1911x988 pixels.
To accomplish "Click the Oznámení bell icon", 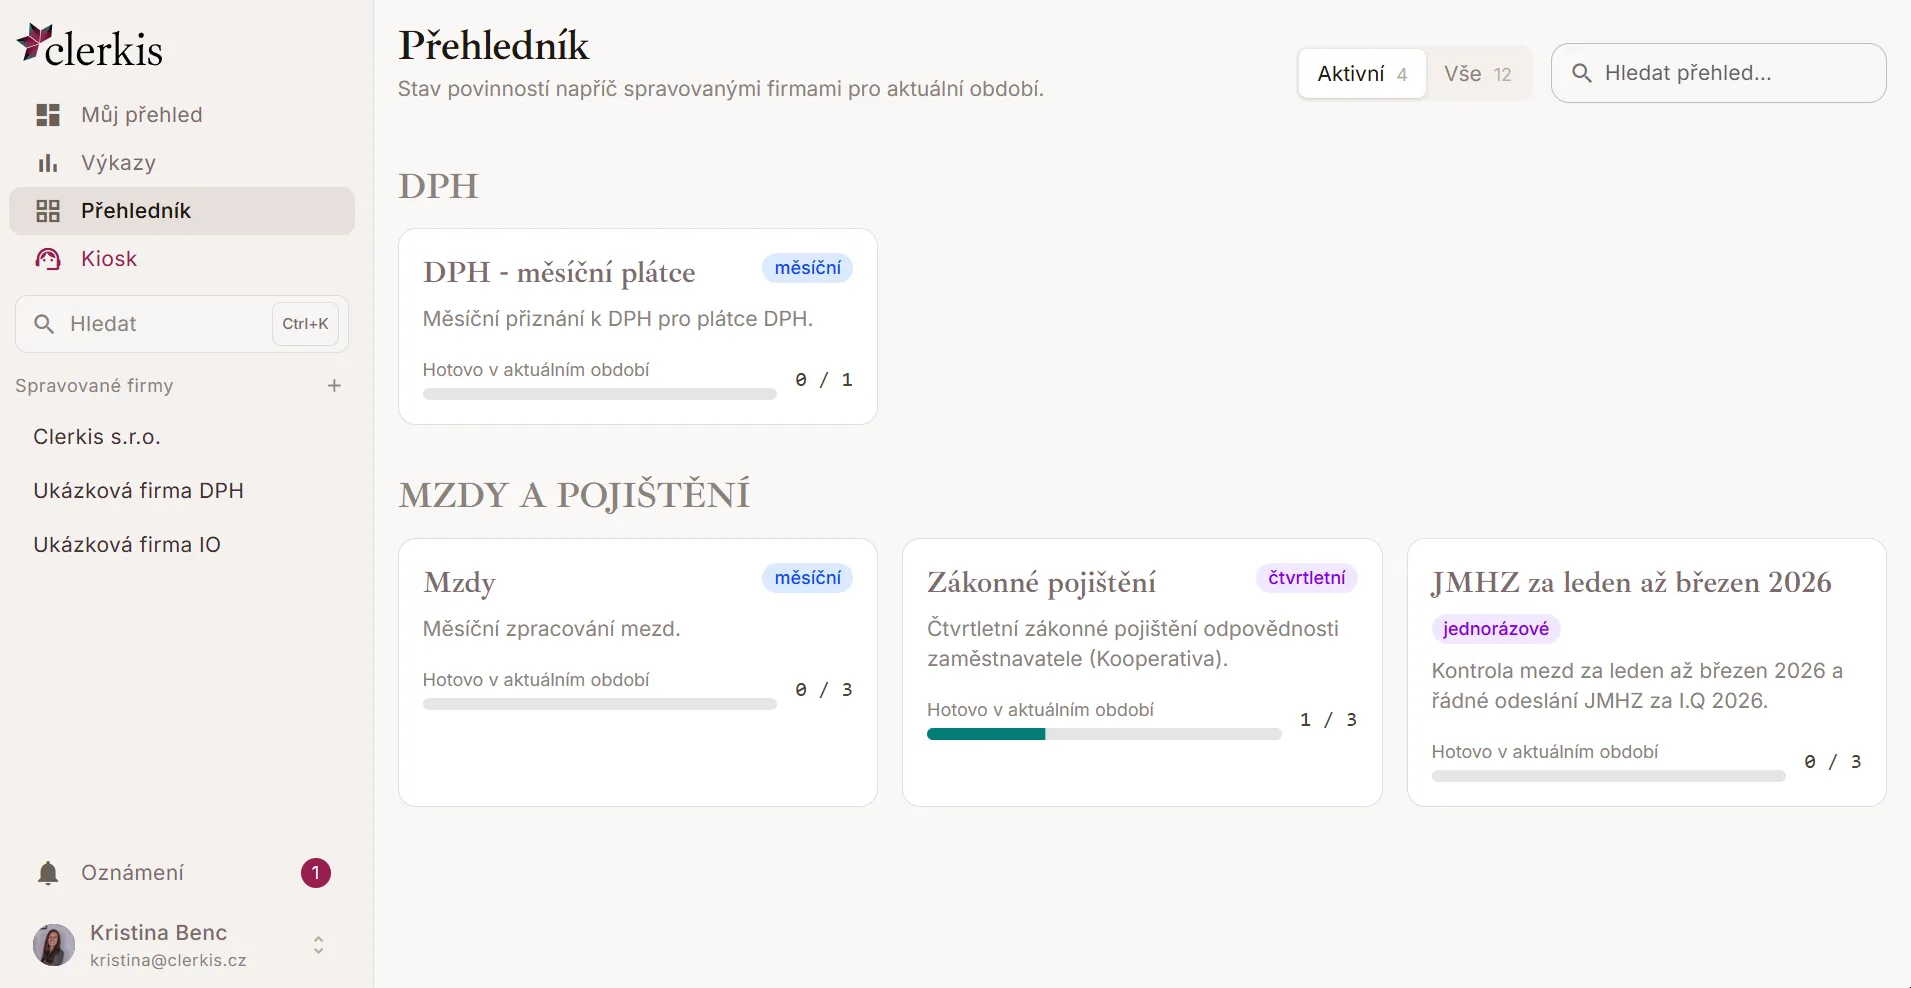I will click(48, 873).
